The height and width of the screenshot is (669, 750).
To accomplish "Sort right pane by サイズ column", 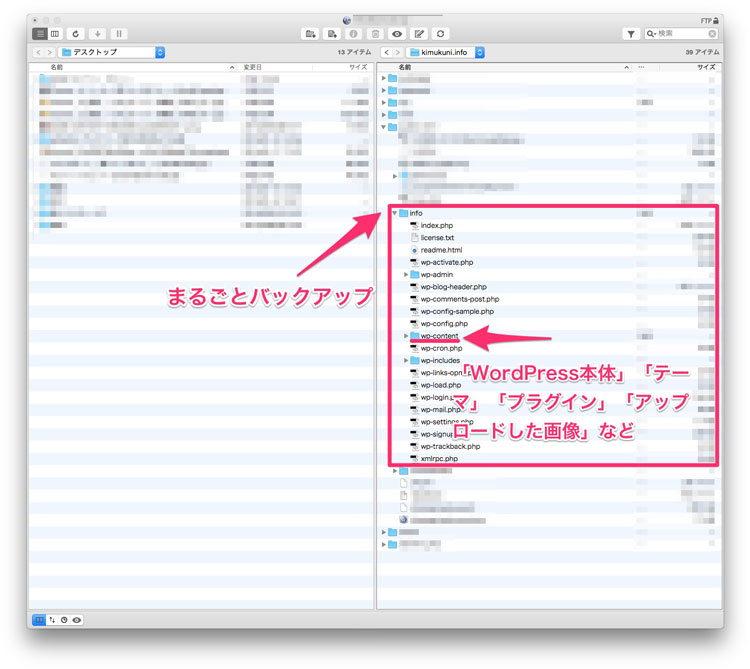I will (x=689, y=67).
